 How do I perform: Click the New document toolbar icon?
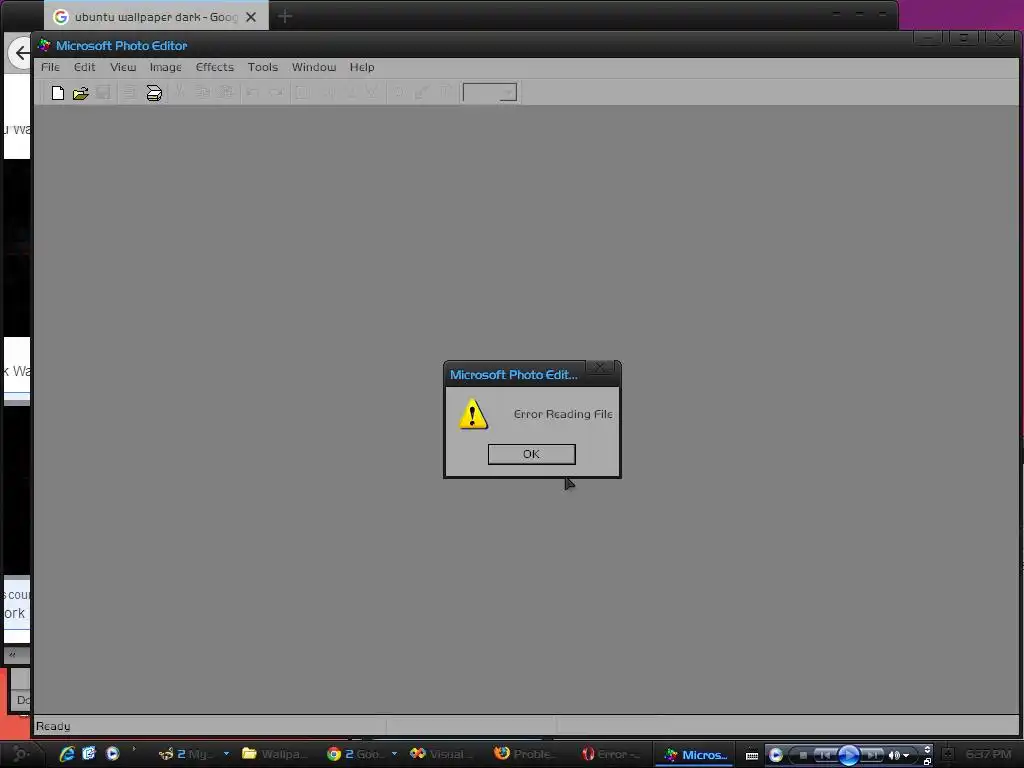coord(57,93)
